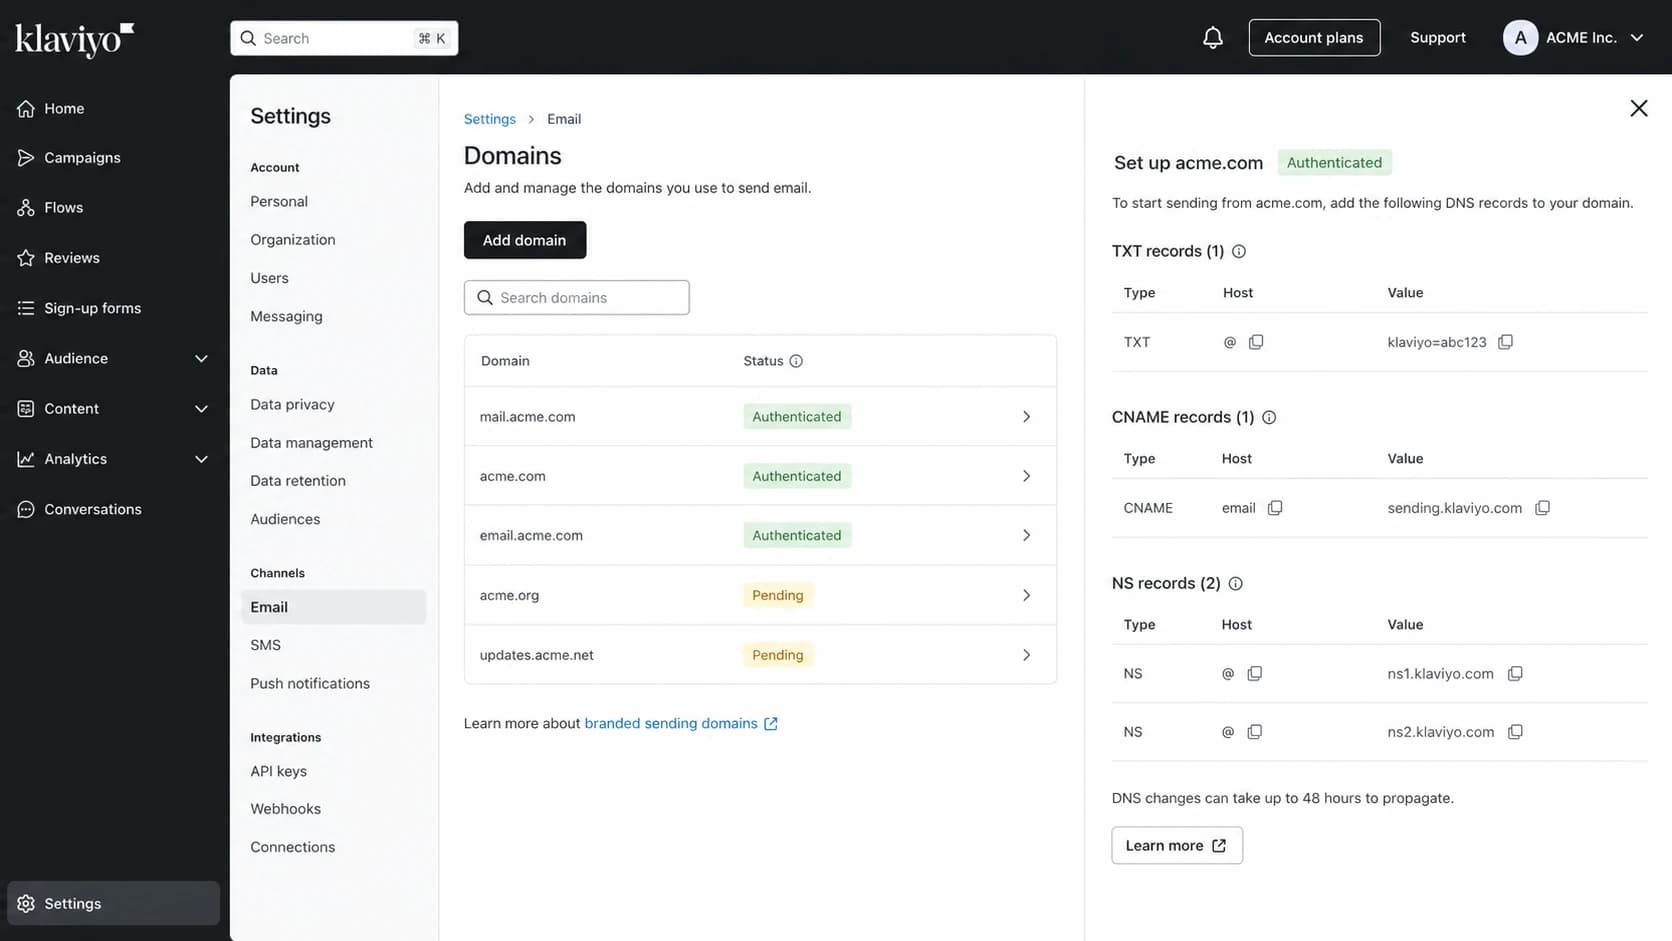Open Webhooks settings
The width and height of the screenshot is (1672, 941).
tap(285, 809)
